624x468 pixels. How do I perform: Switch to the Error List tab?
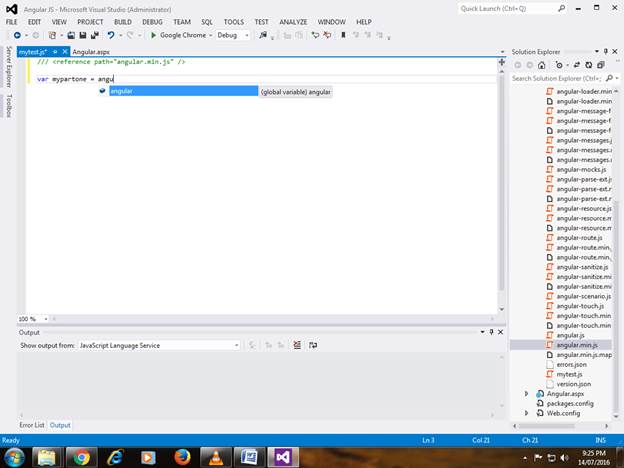tap(32, 425)
